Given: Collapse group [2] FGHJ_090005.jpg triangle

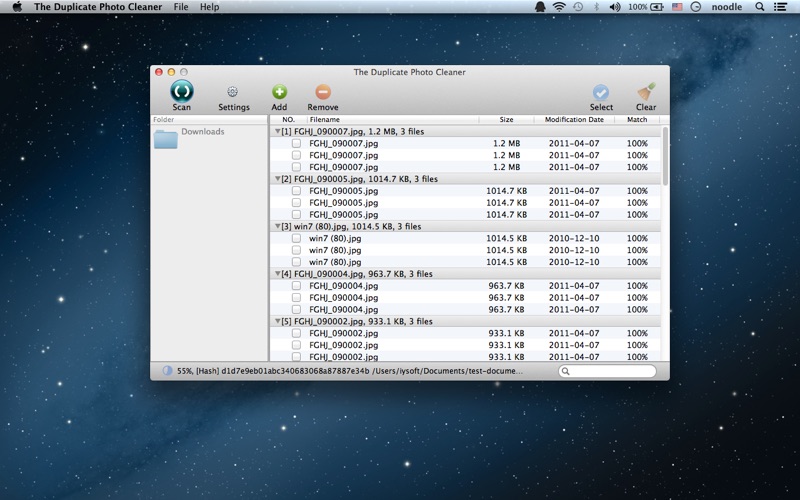Looking at the screenshot, I should point(278,179).
